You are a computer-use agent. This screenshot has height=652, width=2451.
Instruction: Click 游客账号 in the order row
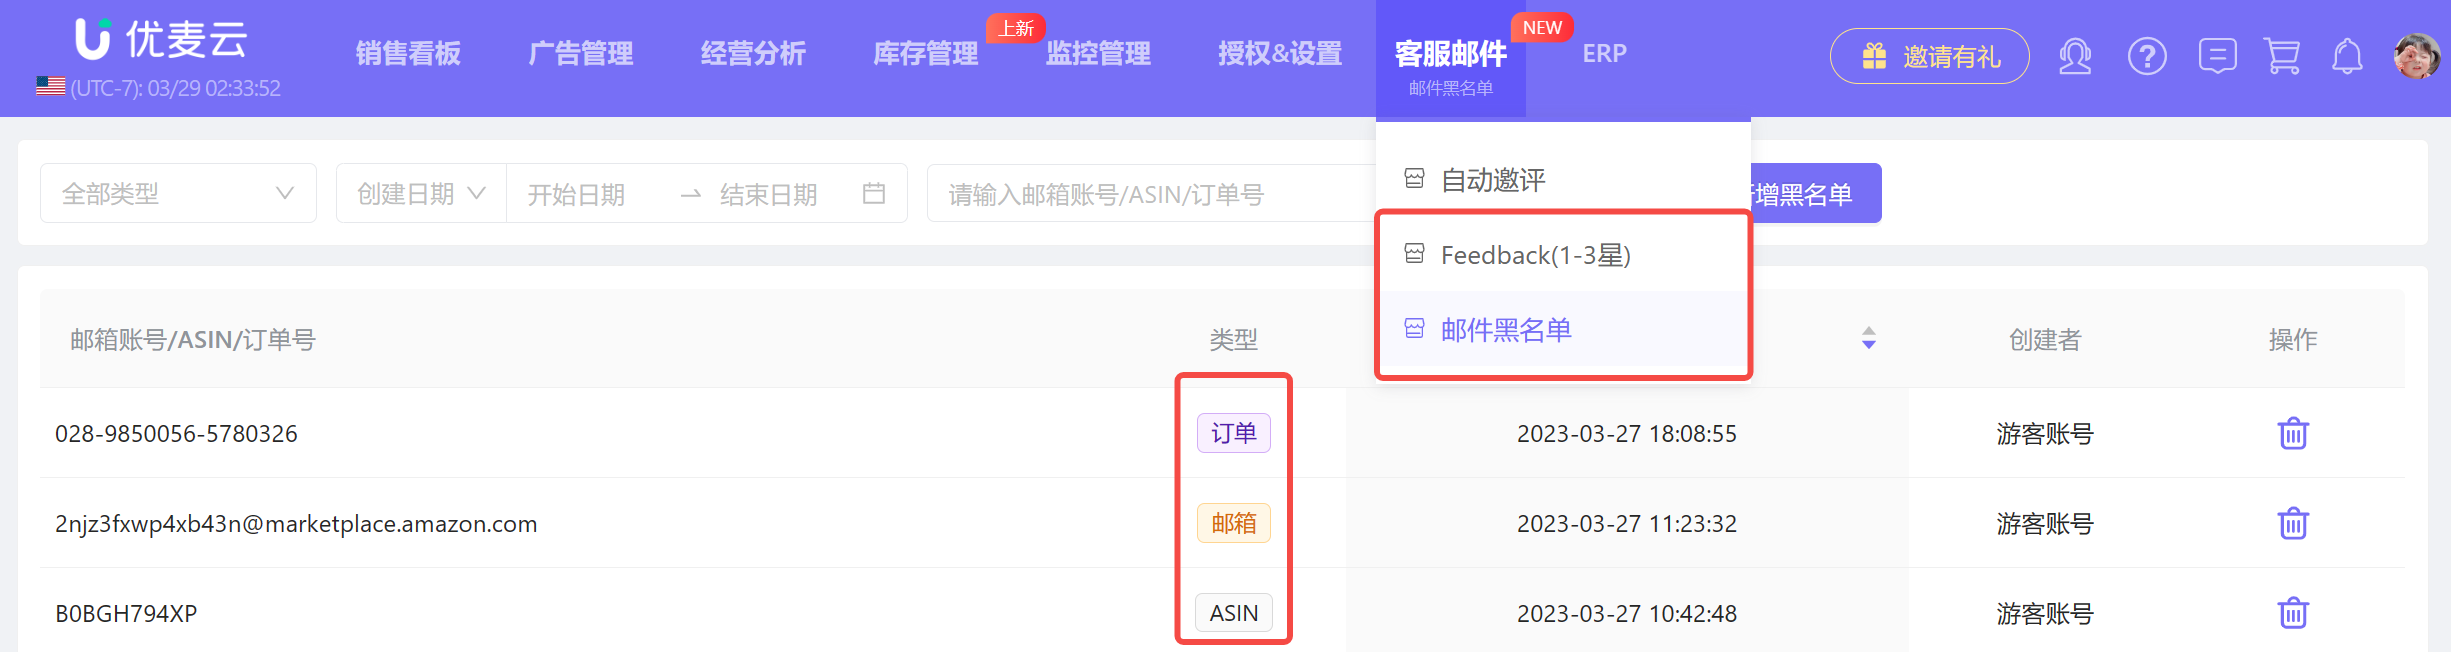click(2044, 433)
